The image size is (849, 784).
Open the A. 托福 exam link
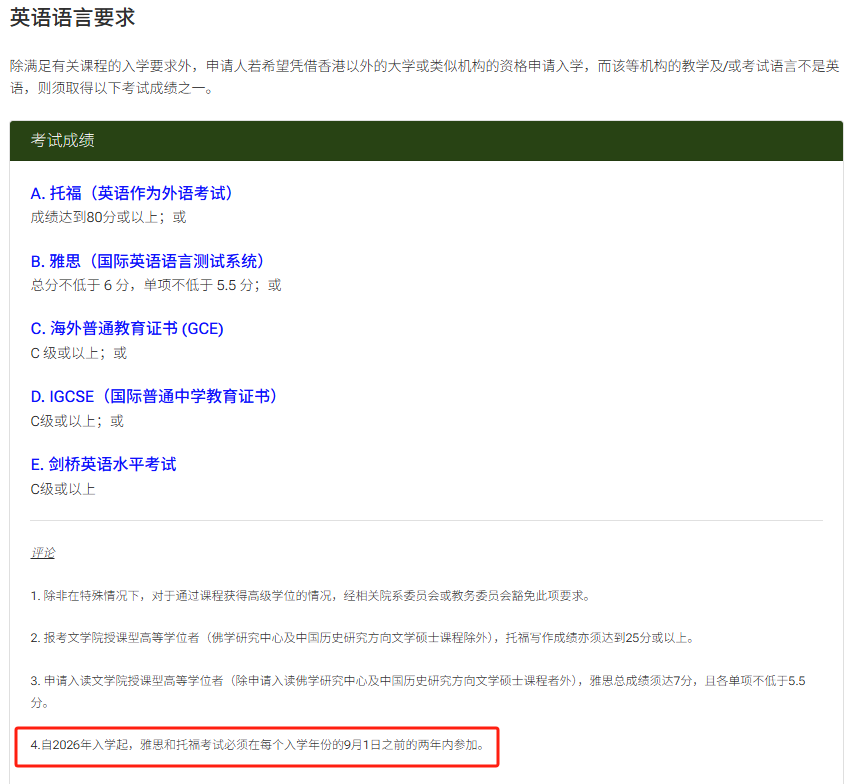[x=131, y=193]
